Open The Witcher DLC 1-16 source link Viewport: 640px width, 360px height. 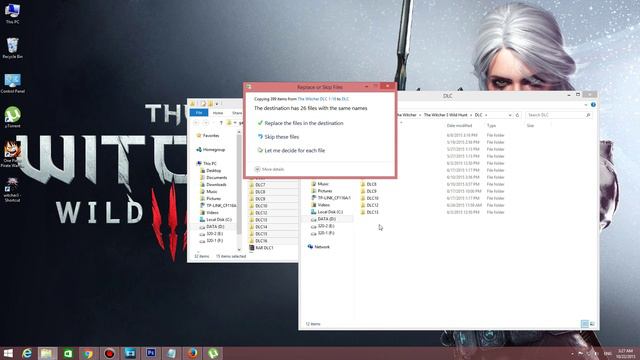coord(317,99)
